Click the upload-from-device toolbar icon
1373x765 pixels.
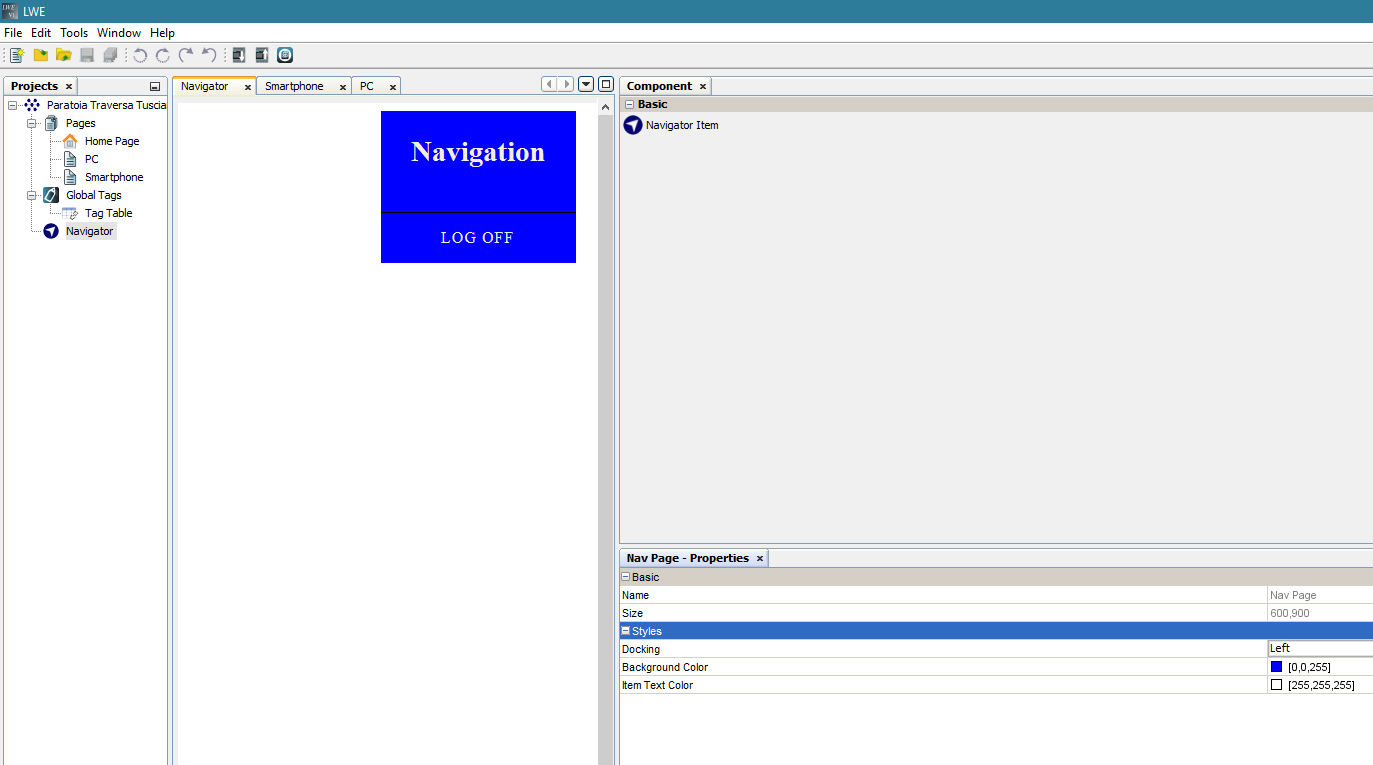[x=262, y=55]
